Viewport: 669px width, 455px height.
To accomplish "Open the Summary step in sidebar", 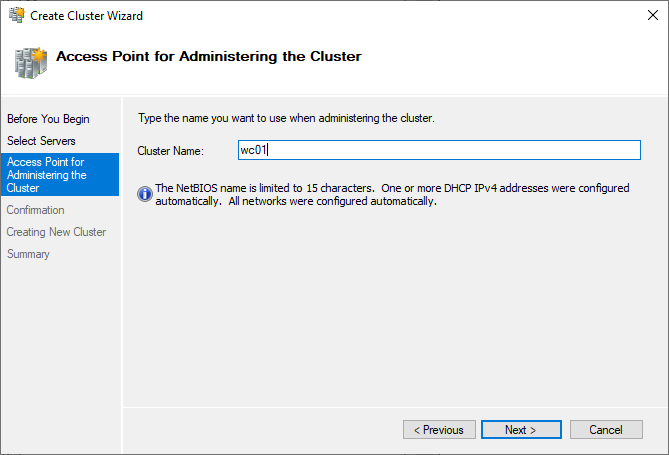I will click(x=28, y=254).
